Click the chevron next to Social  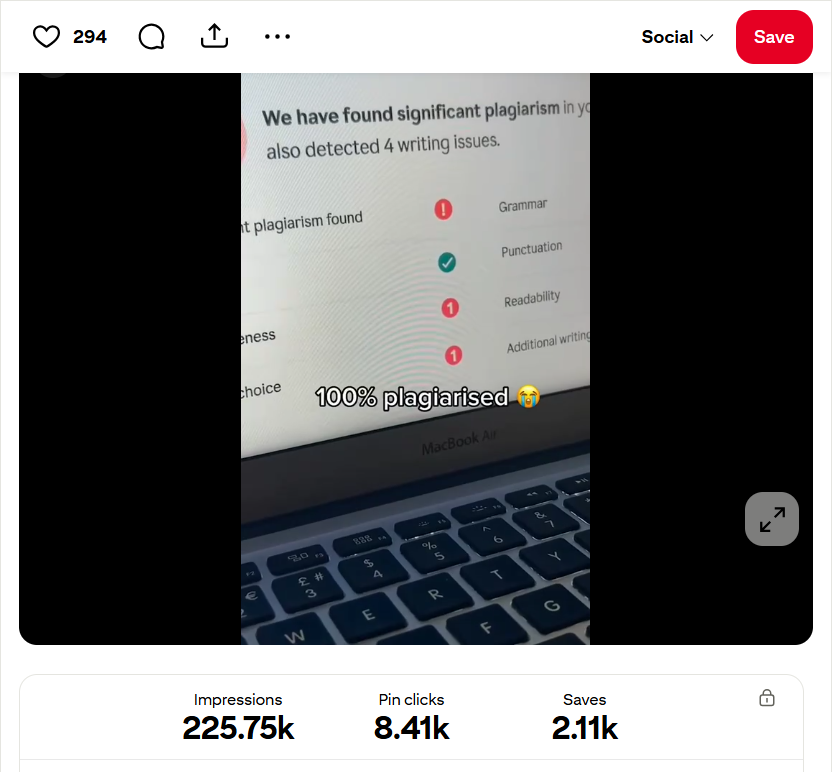pos(707,38)
